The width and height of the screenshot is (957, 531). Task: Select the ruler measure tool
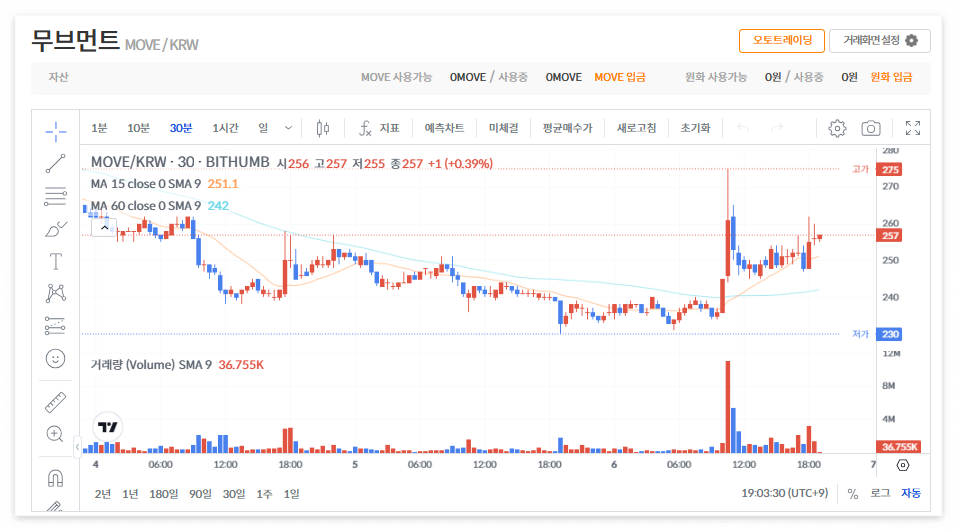click(x=56, y=403)
